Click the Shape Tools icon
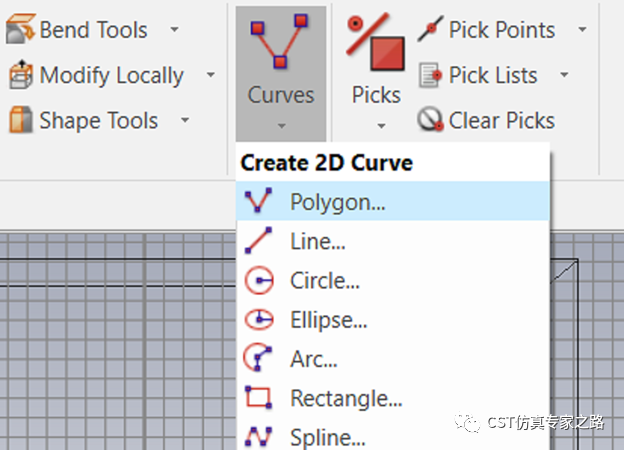The width and height of the screenshot is (624, 450). pos(21,119)
